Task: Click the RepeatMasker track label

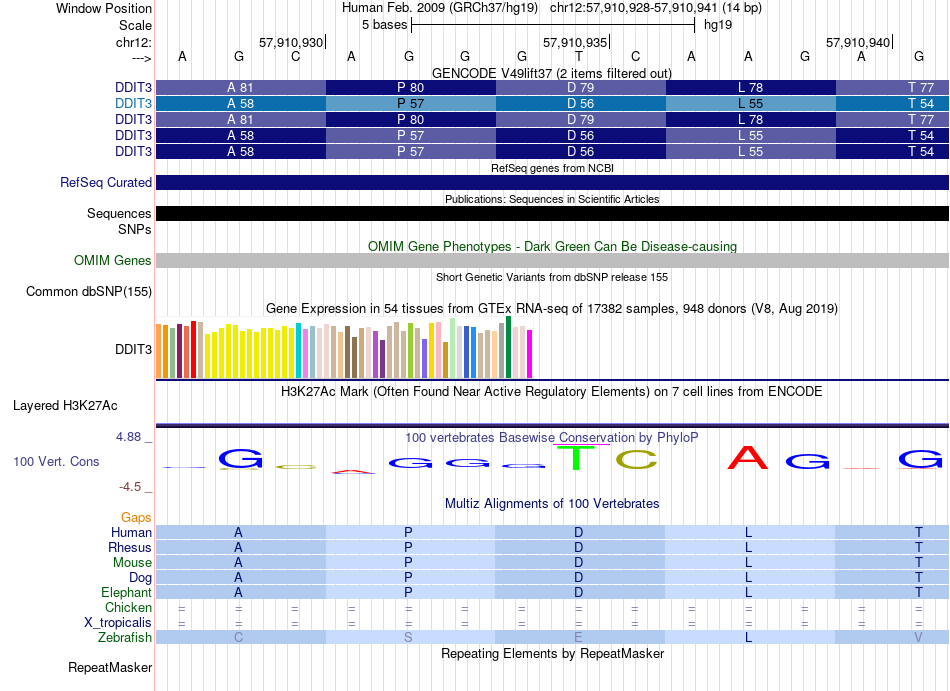Action: tap(110, 667)
